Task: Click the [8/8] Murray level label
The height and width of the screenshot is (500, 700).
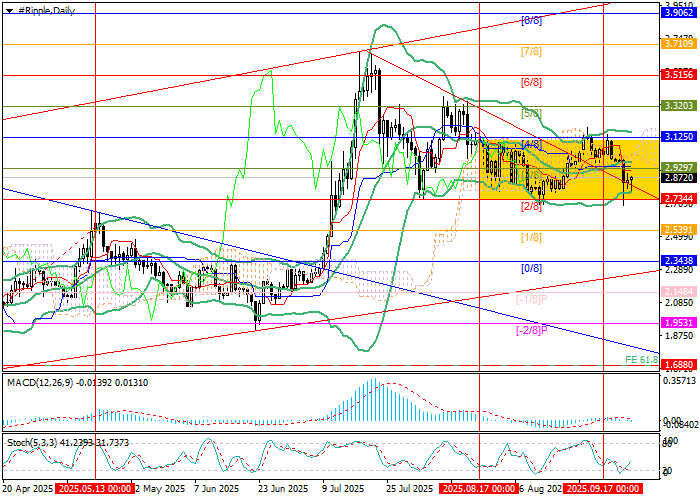Action: [x=531, y=21]
